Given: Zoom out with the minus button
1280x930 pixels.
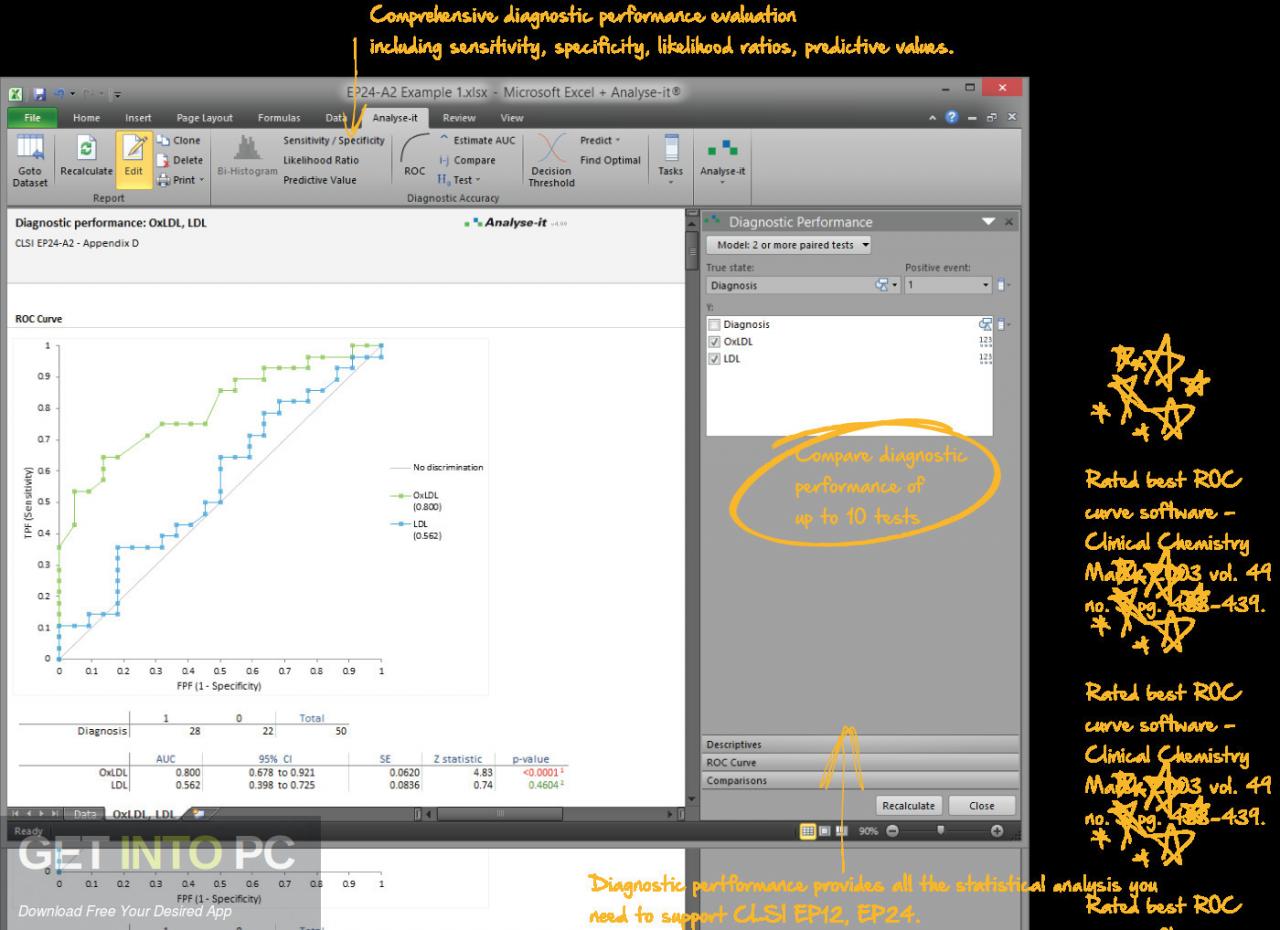Looking at the screenshot, I should (891, 832).
